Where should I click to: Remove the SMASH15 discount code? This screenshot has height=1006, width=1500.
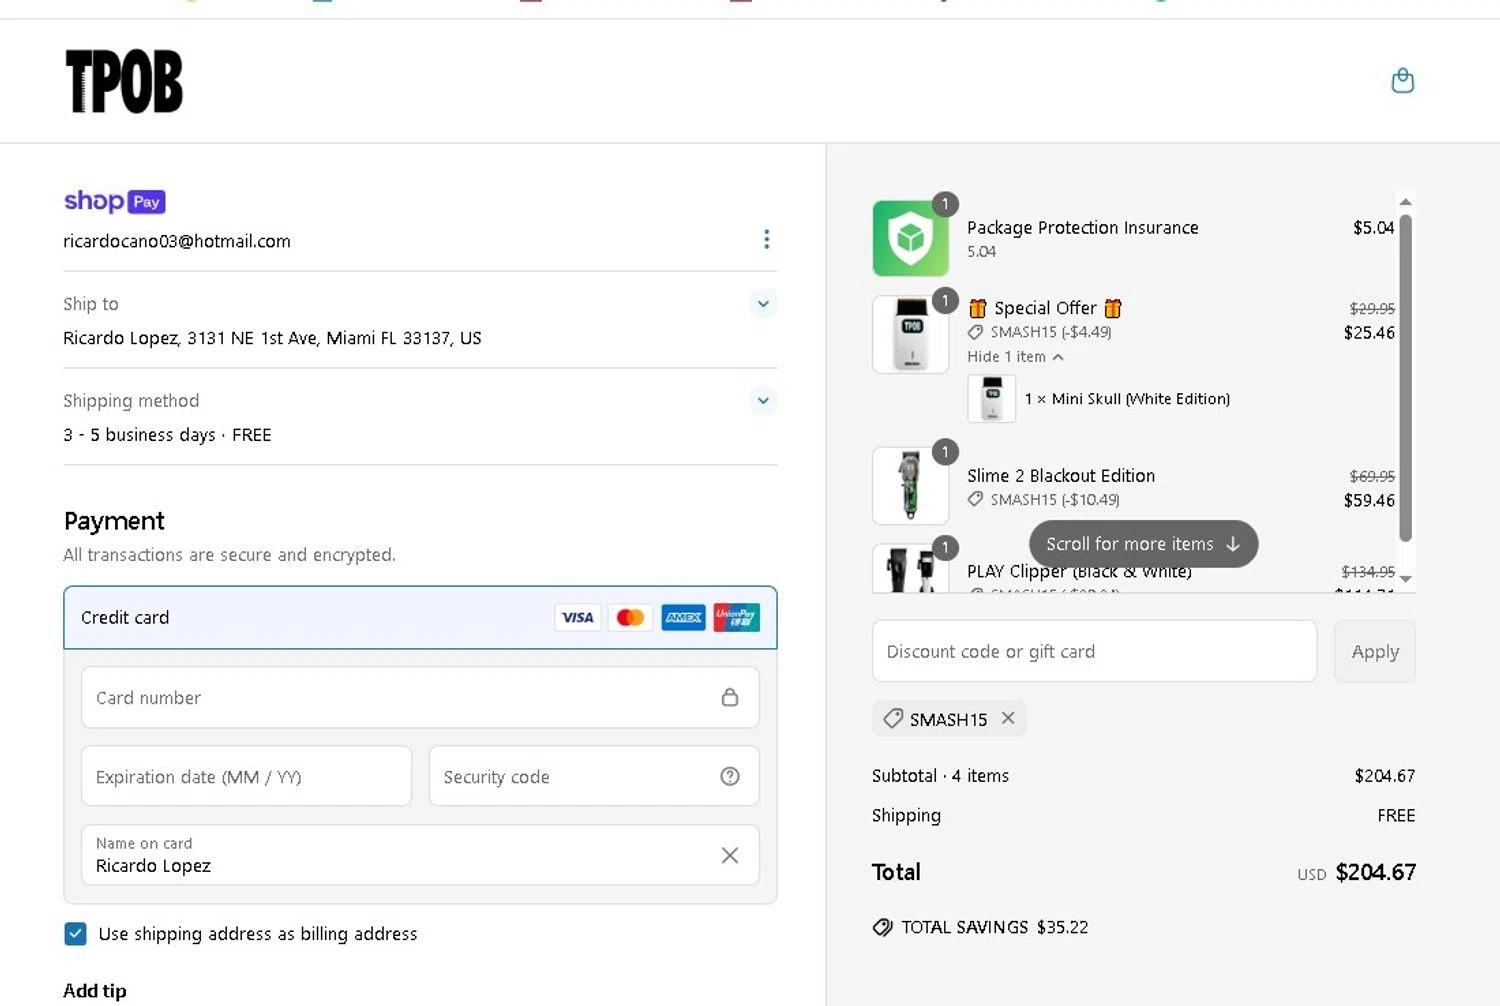(x=1008, y=718)
